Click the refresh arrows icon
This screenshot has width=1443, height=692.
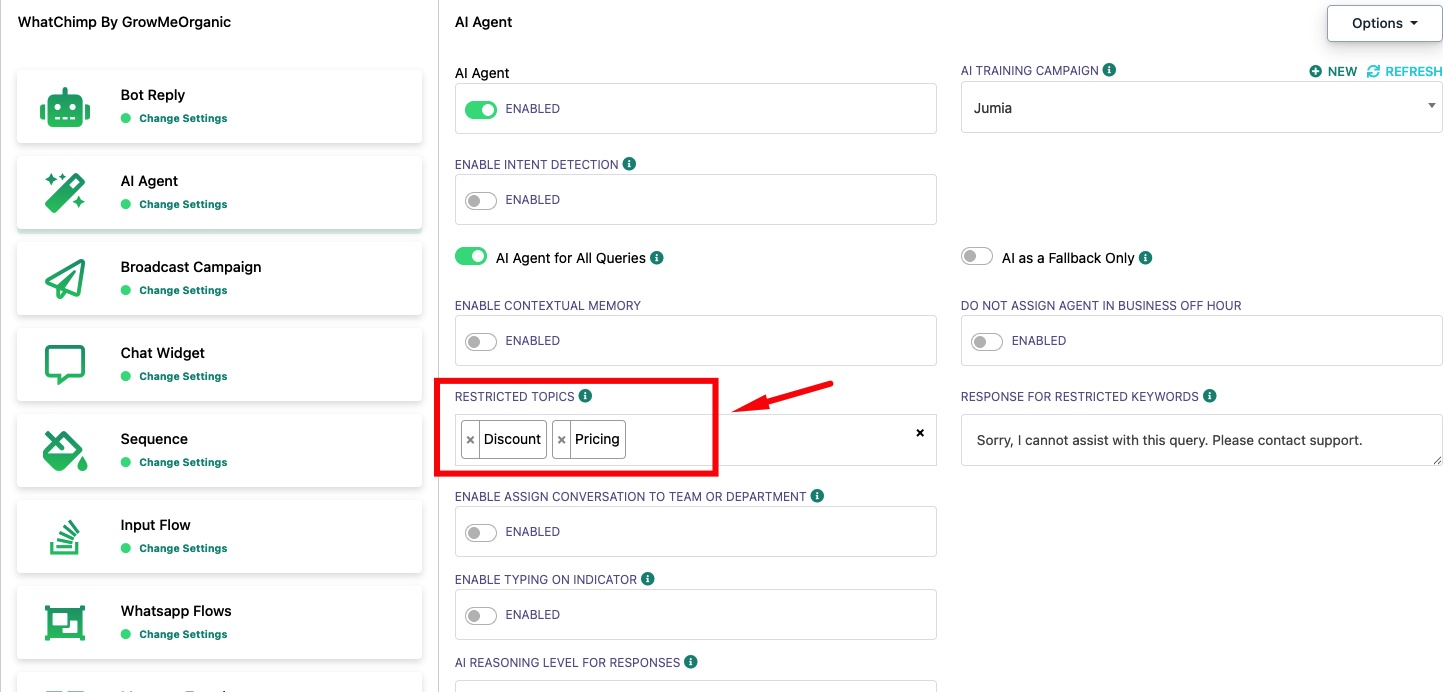click(1373, 71)
